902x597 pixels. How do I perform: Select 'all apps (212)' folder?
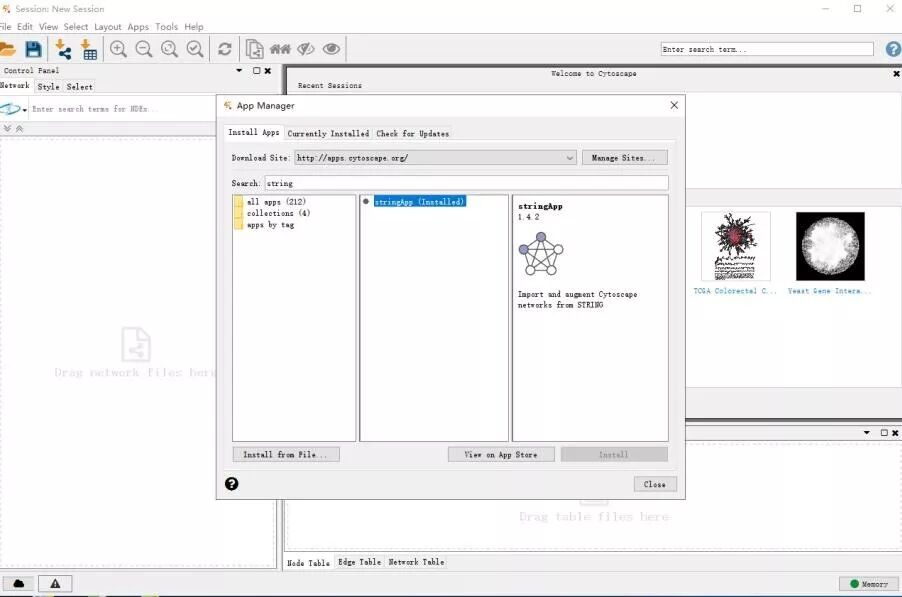(270, 202)
